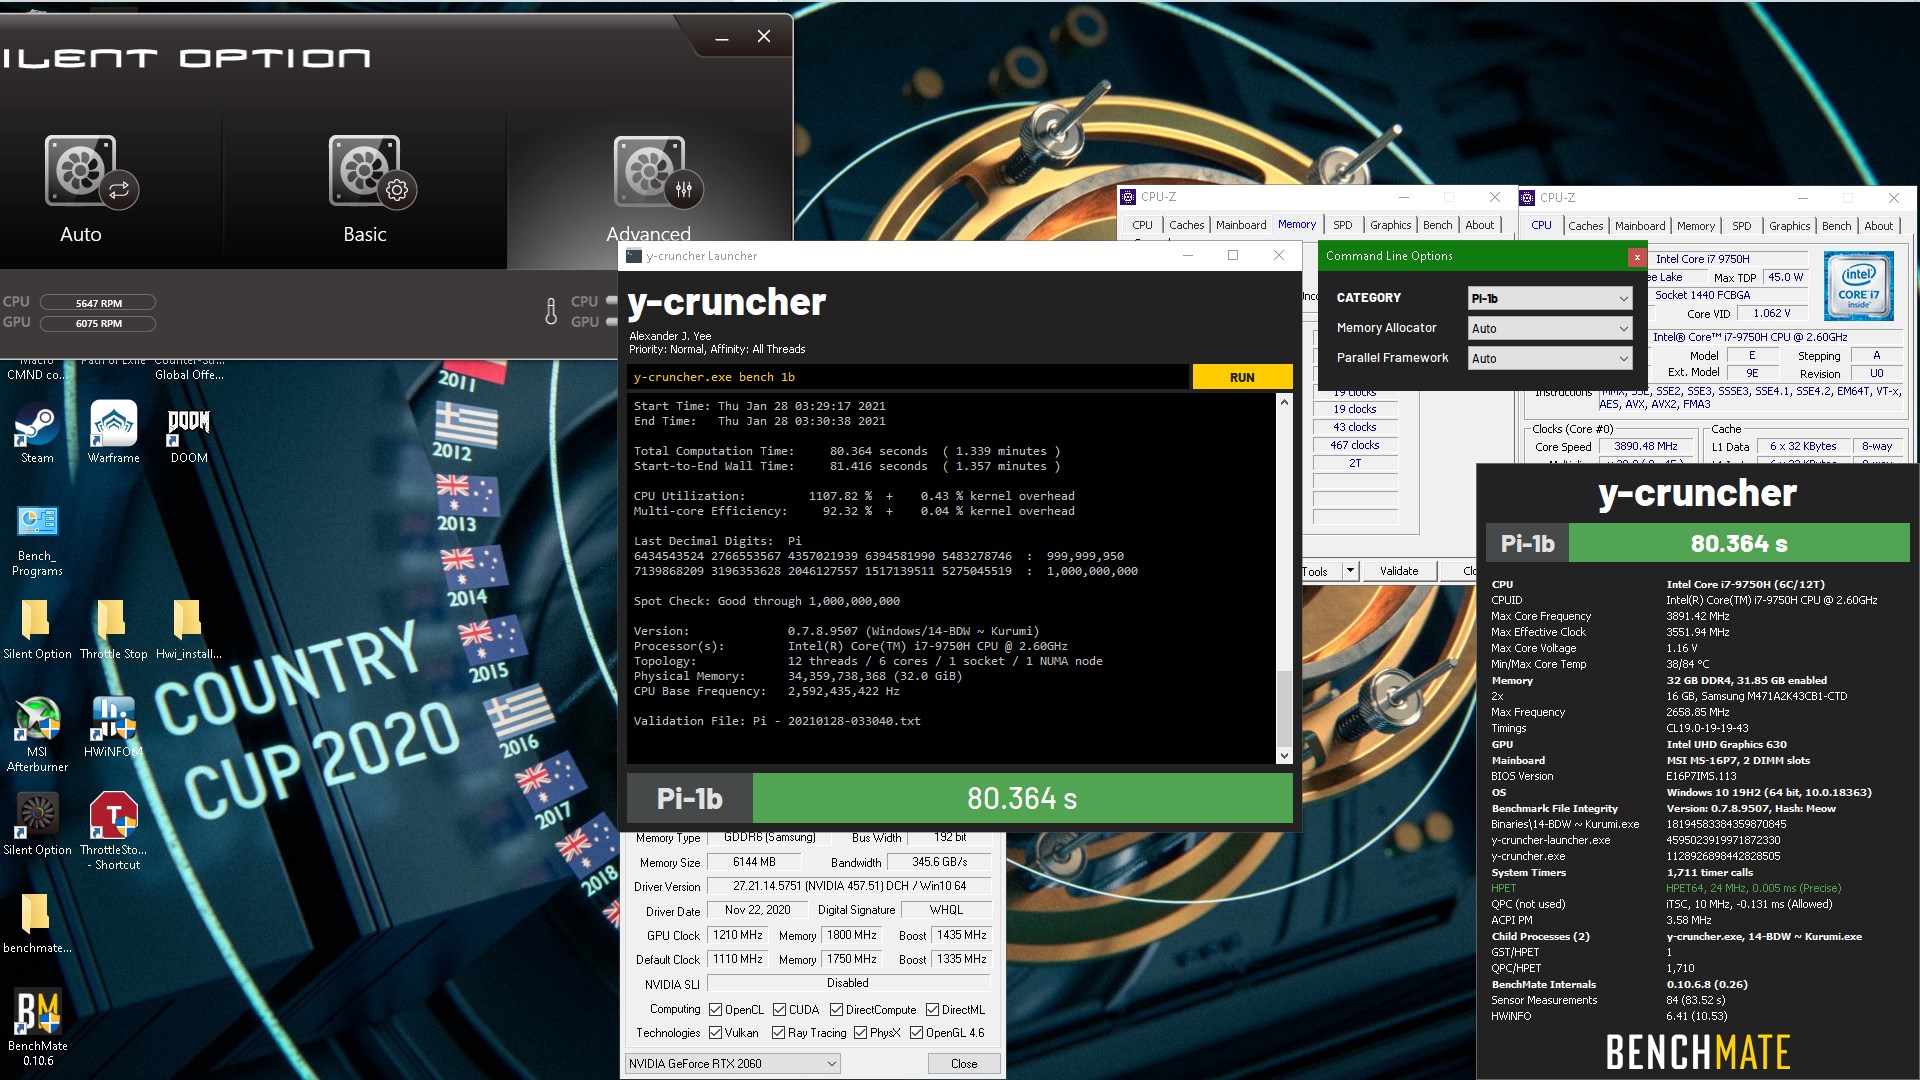
Task: Open Bench tab in right CPU-Z window
Action: [1836, 226]
